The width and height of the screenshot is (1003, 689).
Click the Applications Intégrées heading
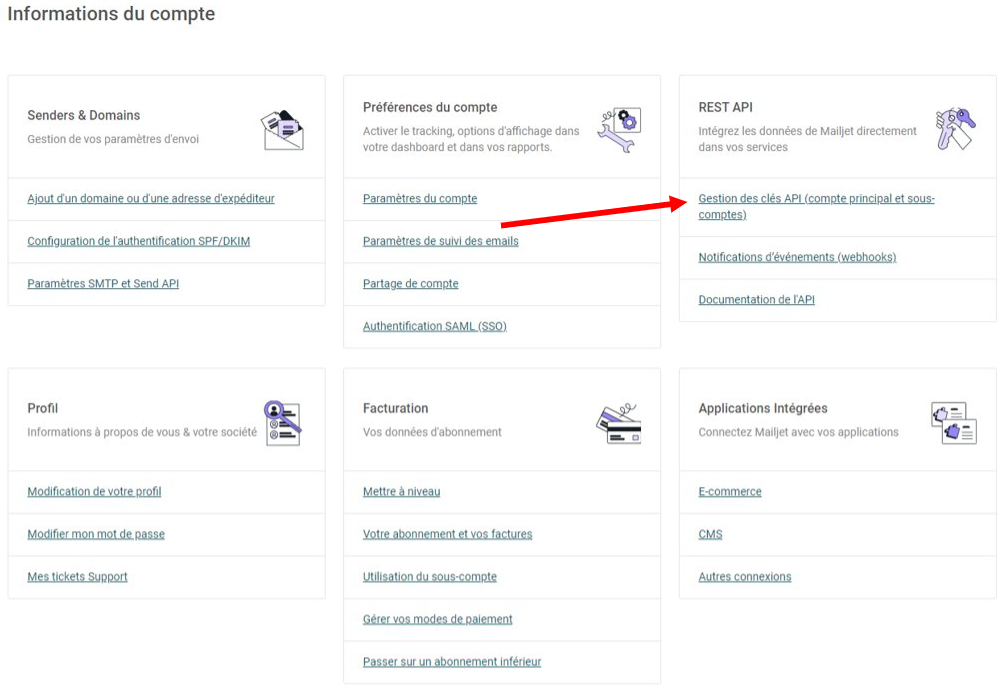tap(763, 408)
